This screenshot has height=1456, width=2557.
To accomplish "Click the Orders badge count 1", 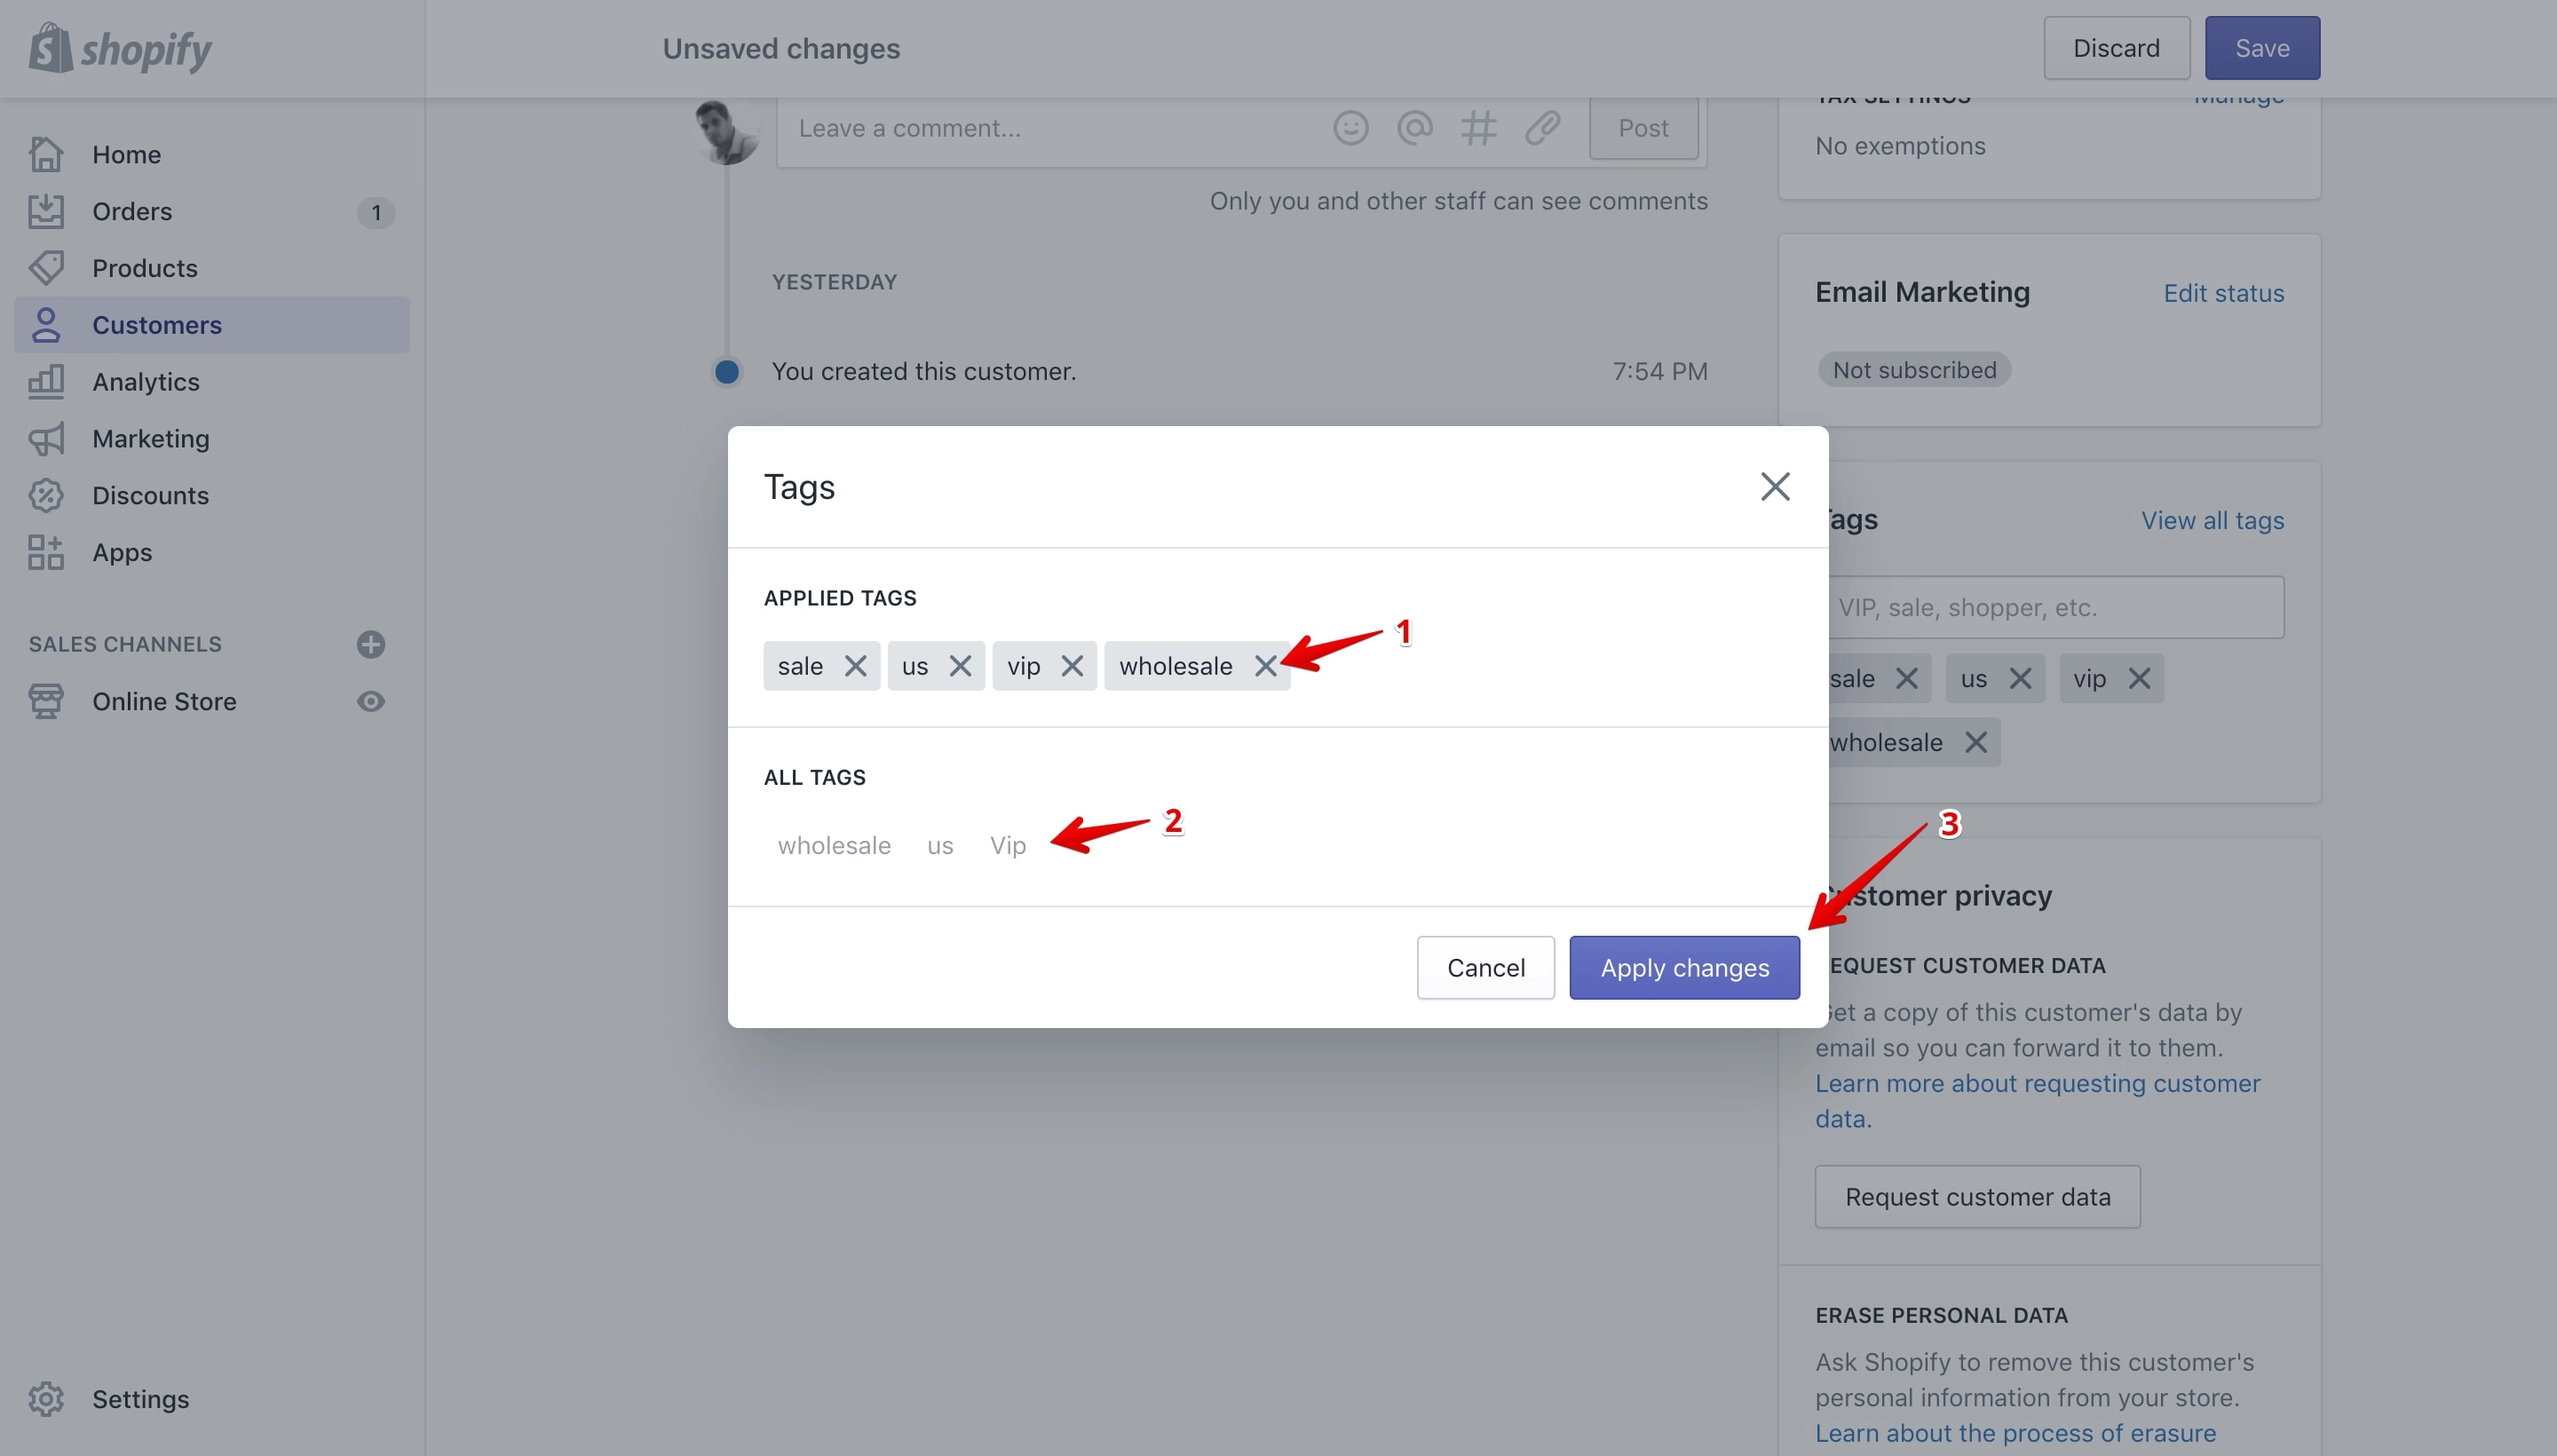I will 376,212.
